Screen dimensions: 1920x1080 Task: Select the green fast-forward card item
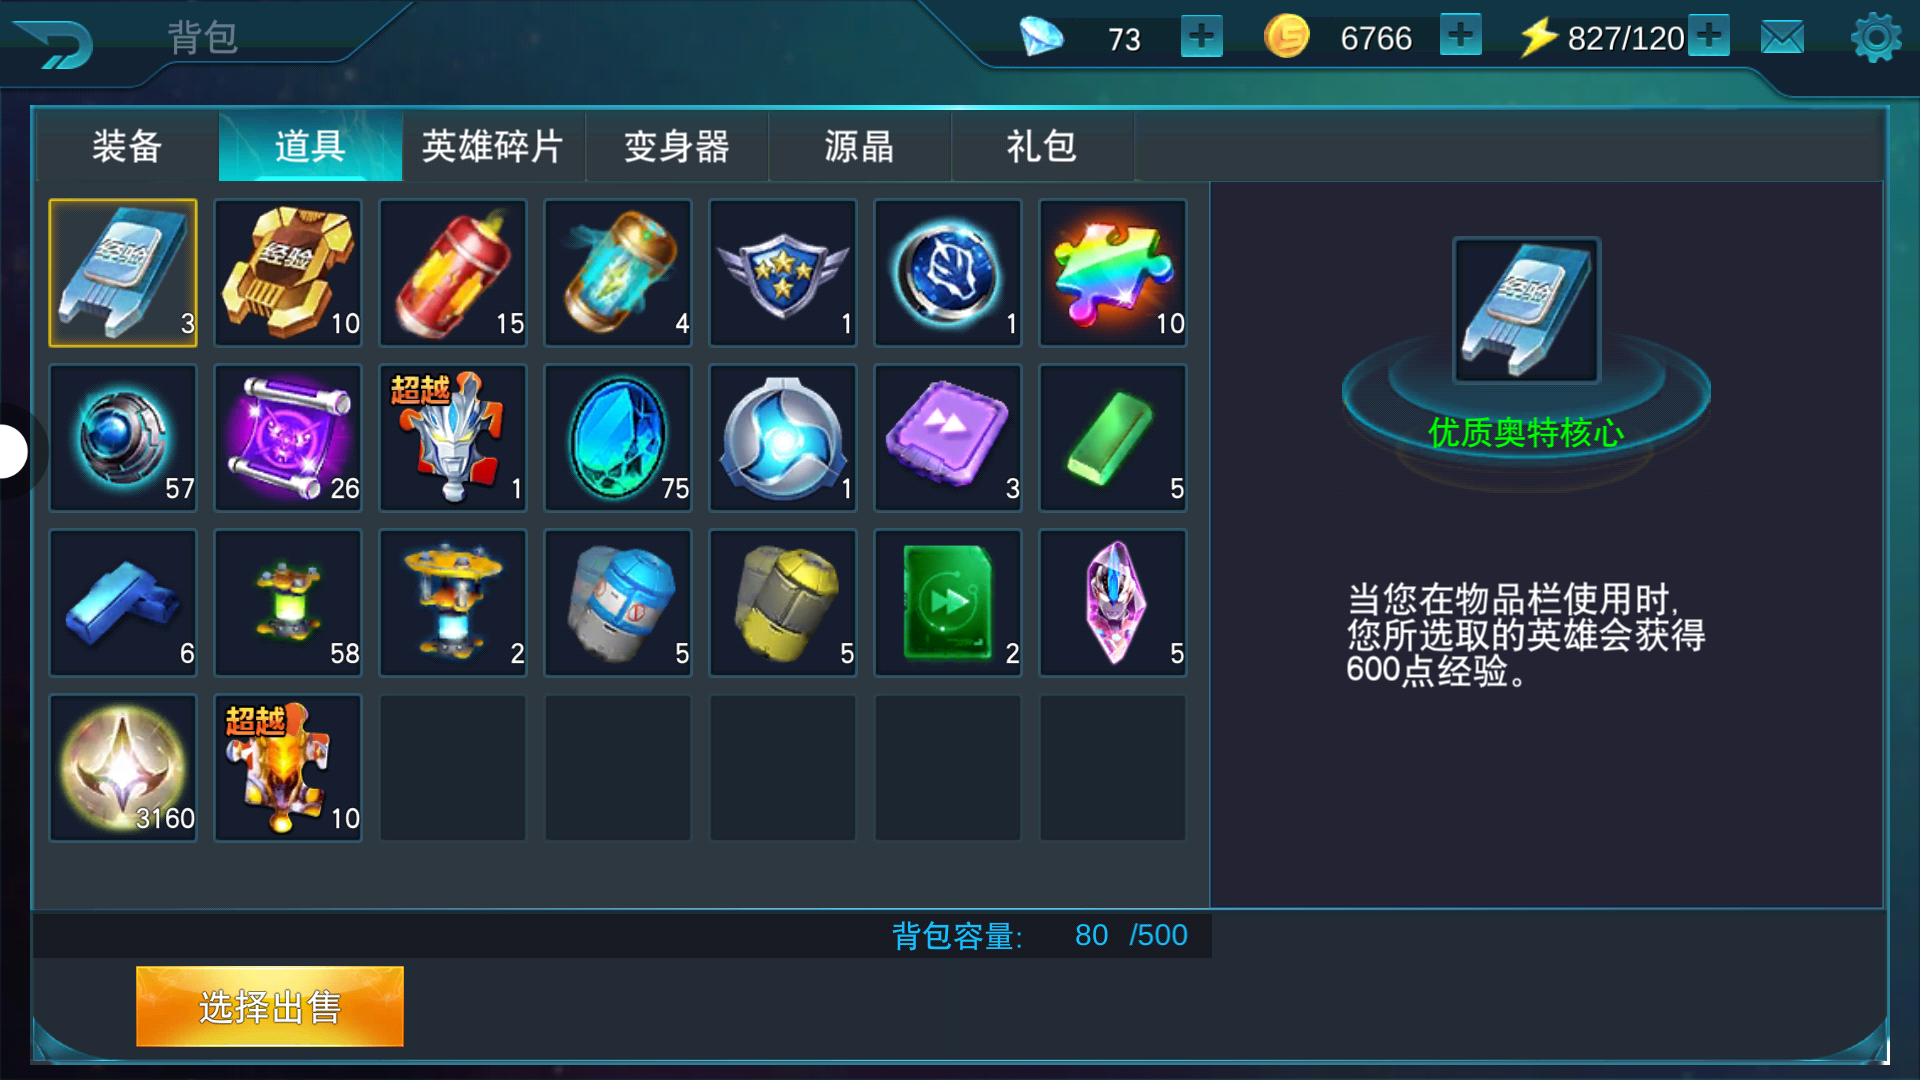tap(948, 603)
